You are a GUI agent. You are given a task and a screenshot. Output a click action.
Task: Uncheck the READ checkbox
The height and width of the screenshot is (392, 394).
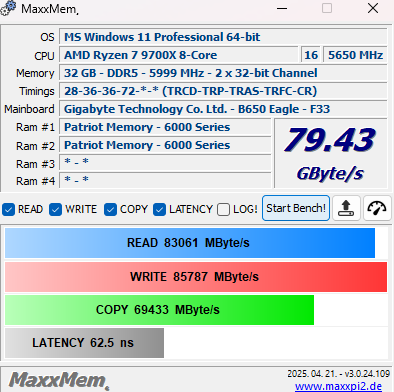8,210
